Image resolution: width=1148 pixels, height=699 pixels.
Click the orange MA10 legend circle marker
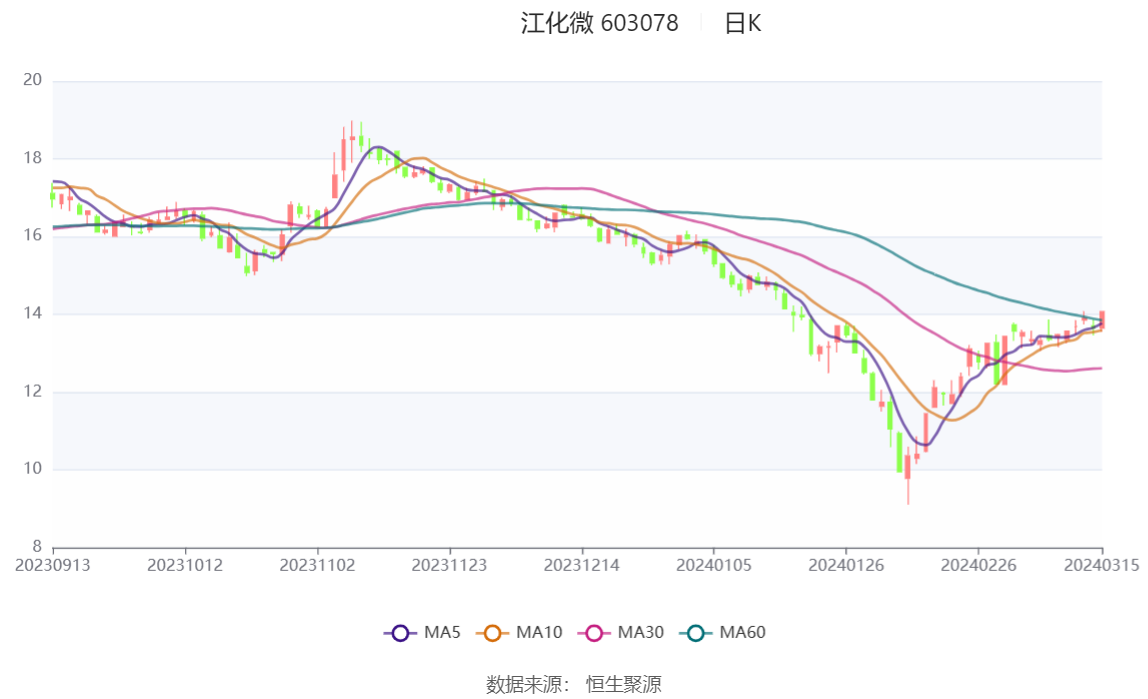pyautogui.click(x=492, y=633)
